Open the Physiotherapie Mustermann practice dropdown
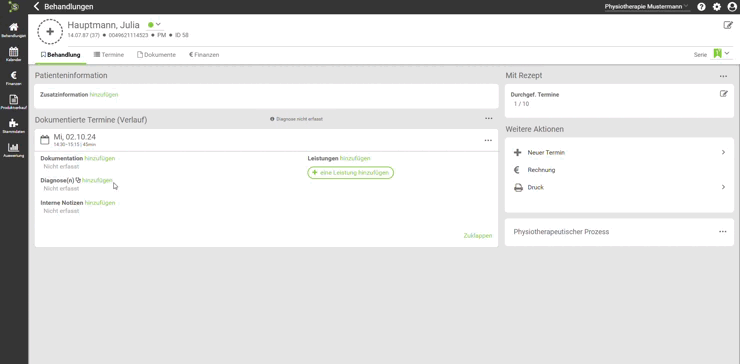 [647, 7]
